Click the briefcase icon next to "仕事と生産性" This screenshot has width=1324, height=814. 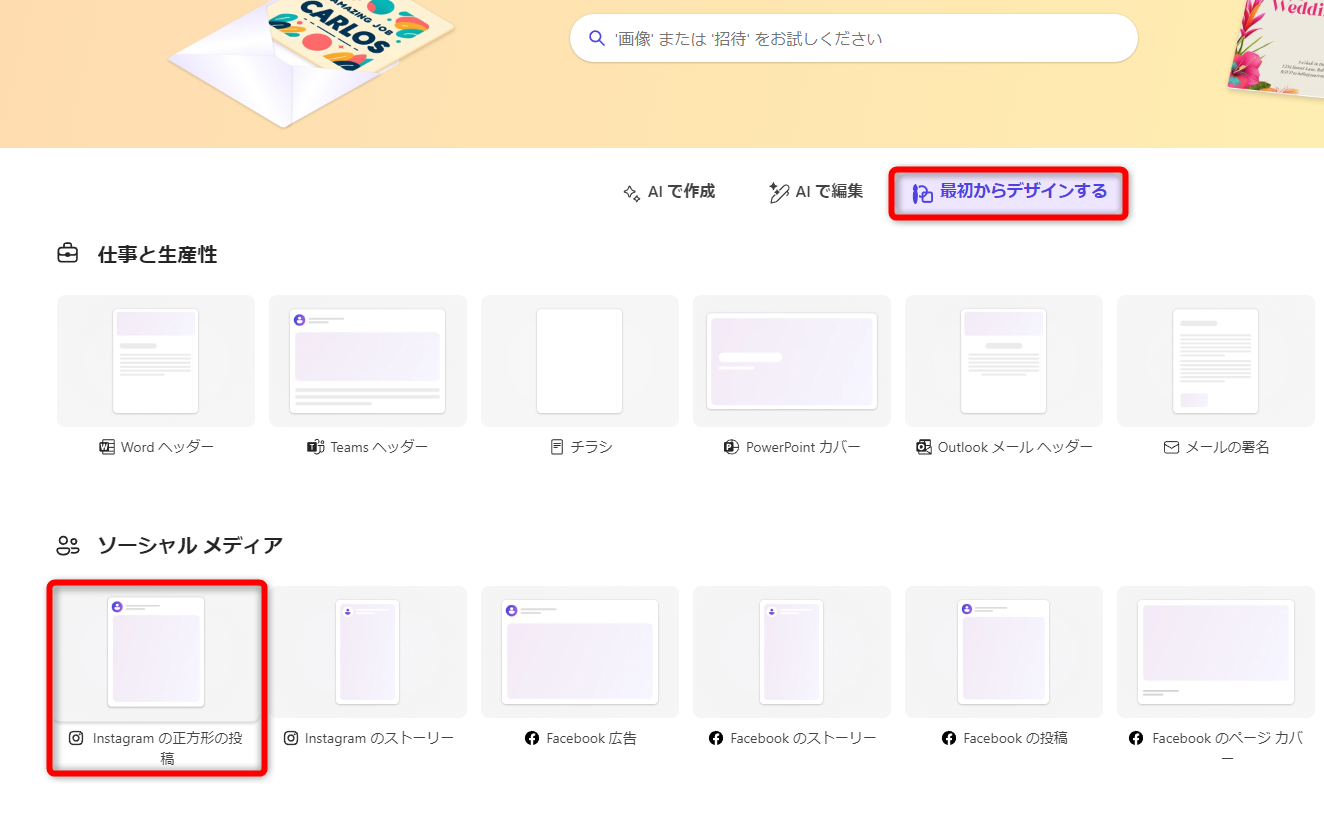click(67, 254)
